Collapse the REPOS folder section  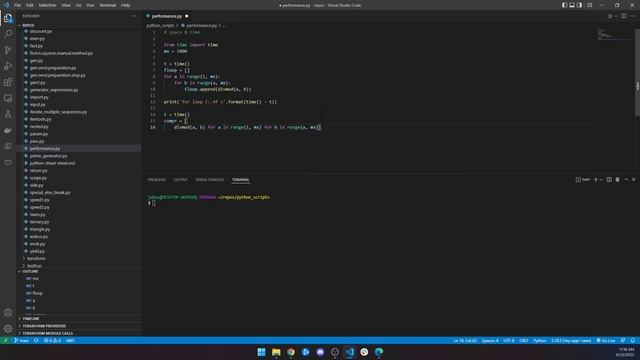click(x=28, y=25)
